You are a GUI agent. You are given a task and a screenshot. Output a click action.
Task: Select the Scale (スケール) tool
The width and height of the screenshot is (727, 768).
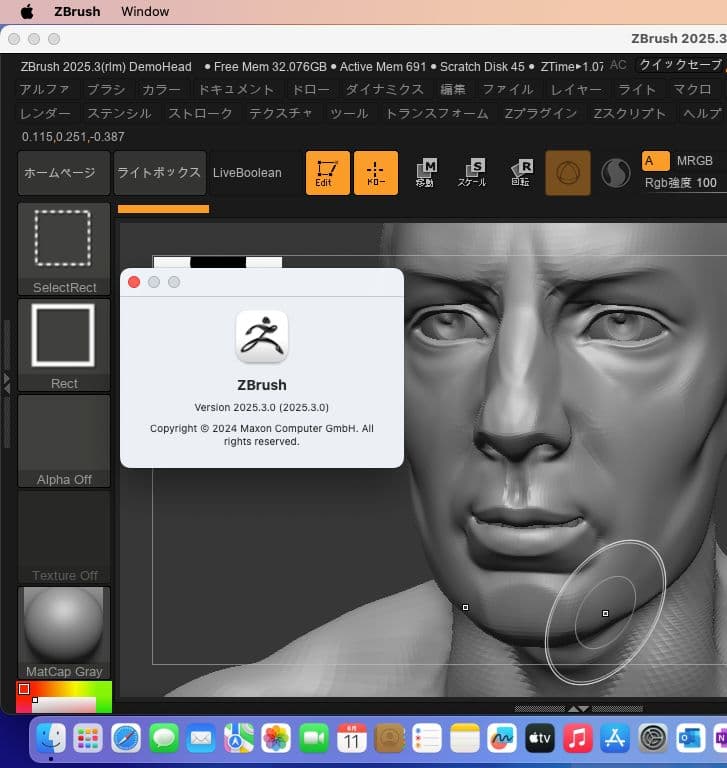point(472,173)
